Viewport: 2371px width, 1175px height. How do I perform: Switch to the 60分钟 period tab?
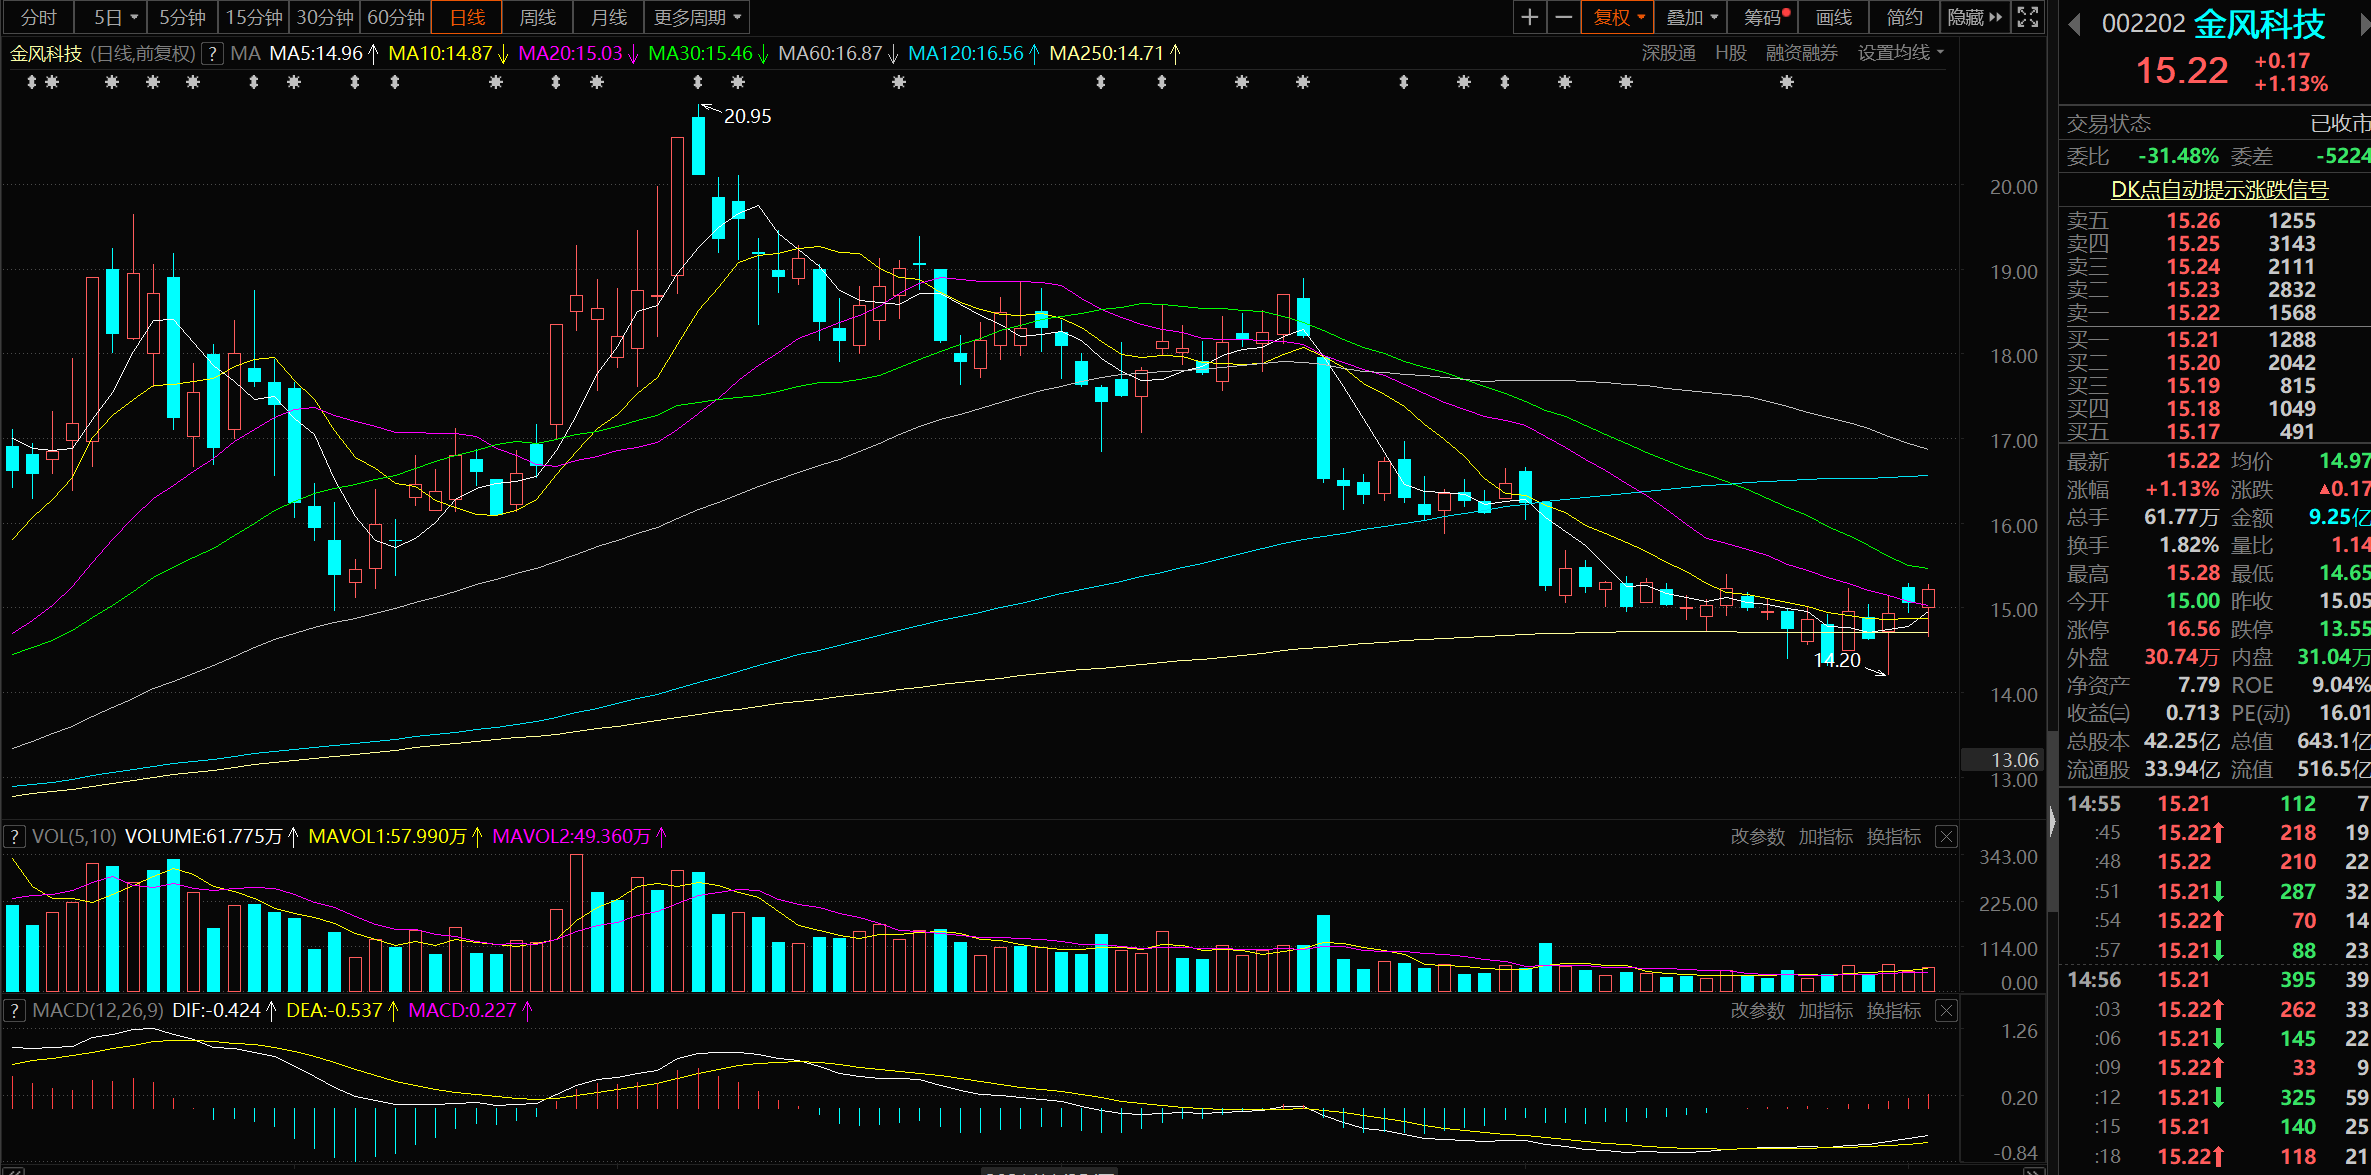pos(396,17)
